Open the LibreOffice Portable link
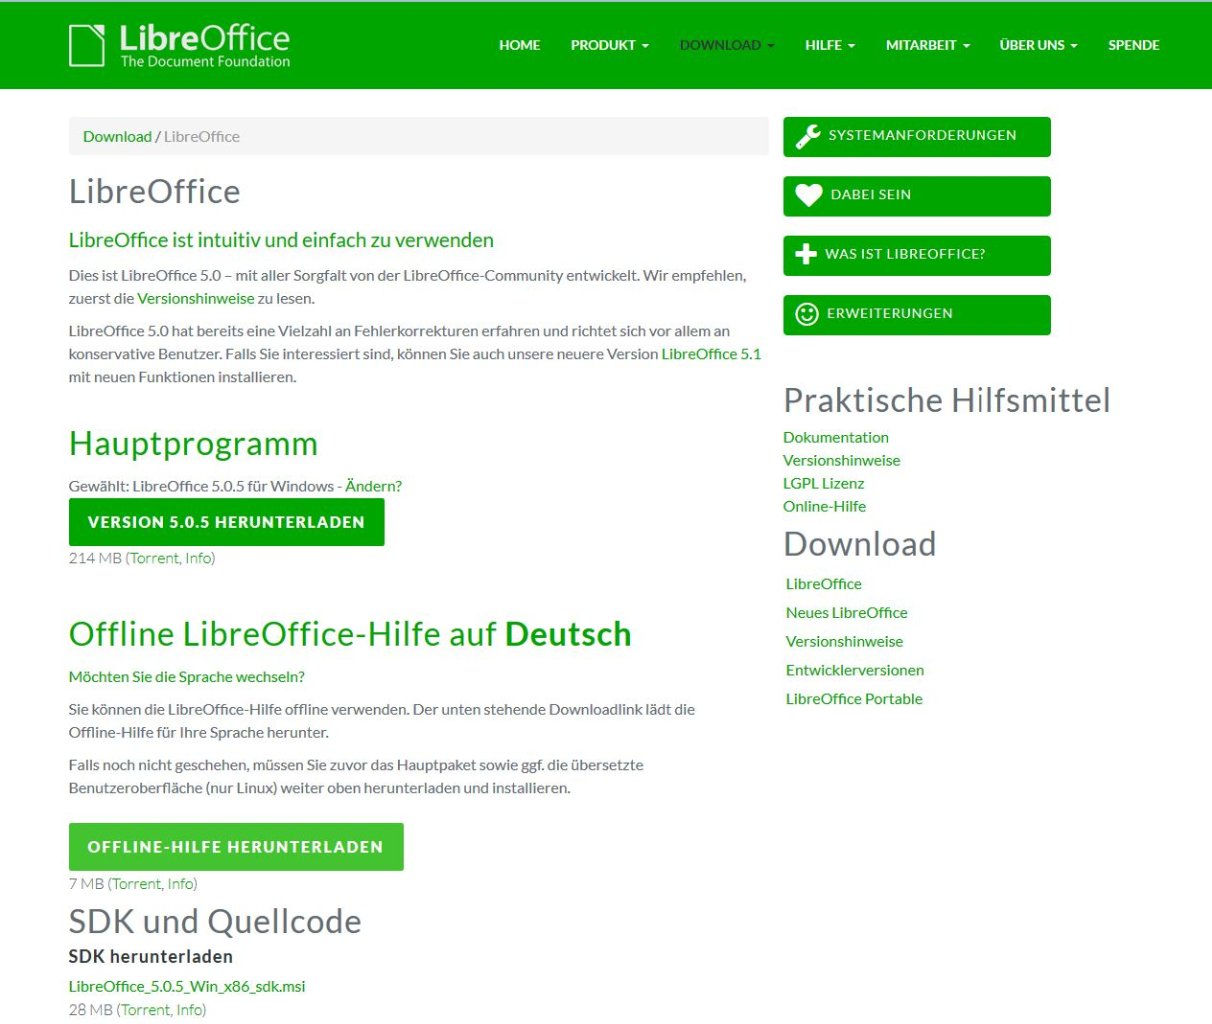Viewport: 1212px width, 1024px height. [x=854, y=699]
